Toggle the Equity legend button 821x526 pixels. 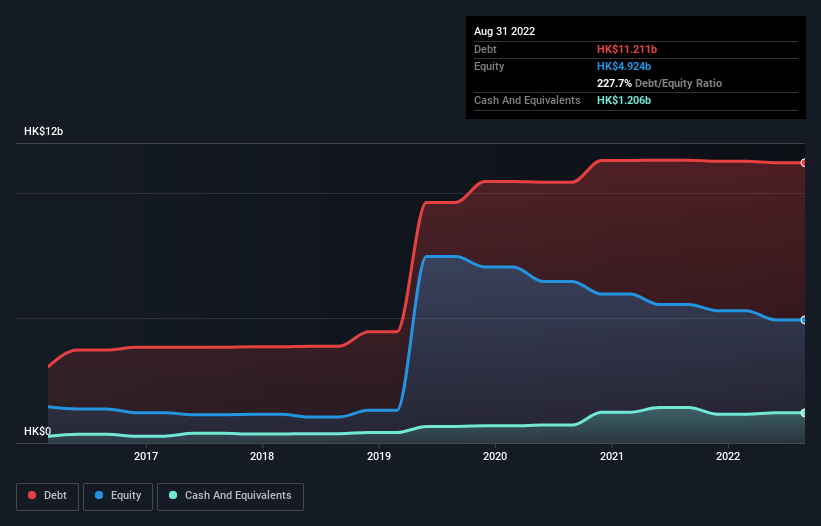(x=118, y=496)
